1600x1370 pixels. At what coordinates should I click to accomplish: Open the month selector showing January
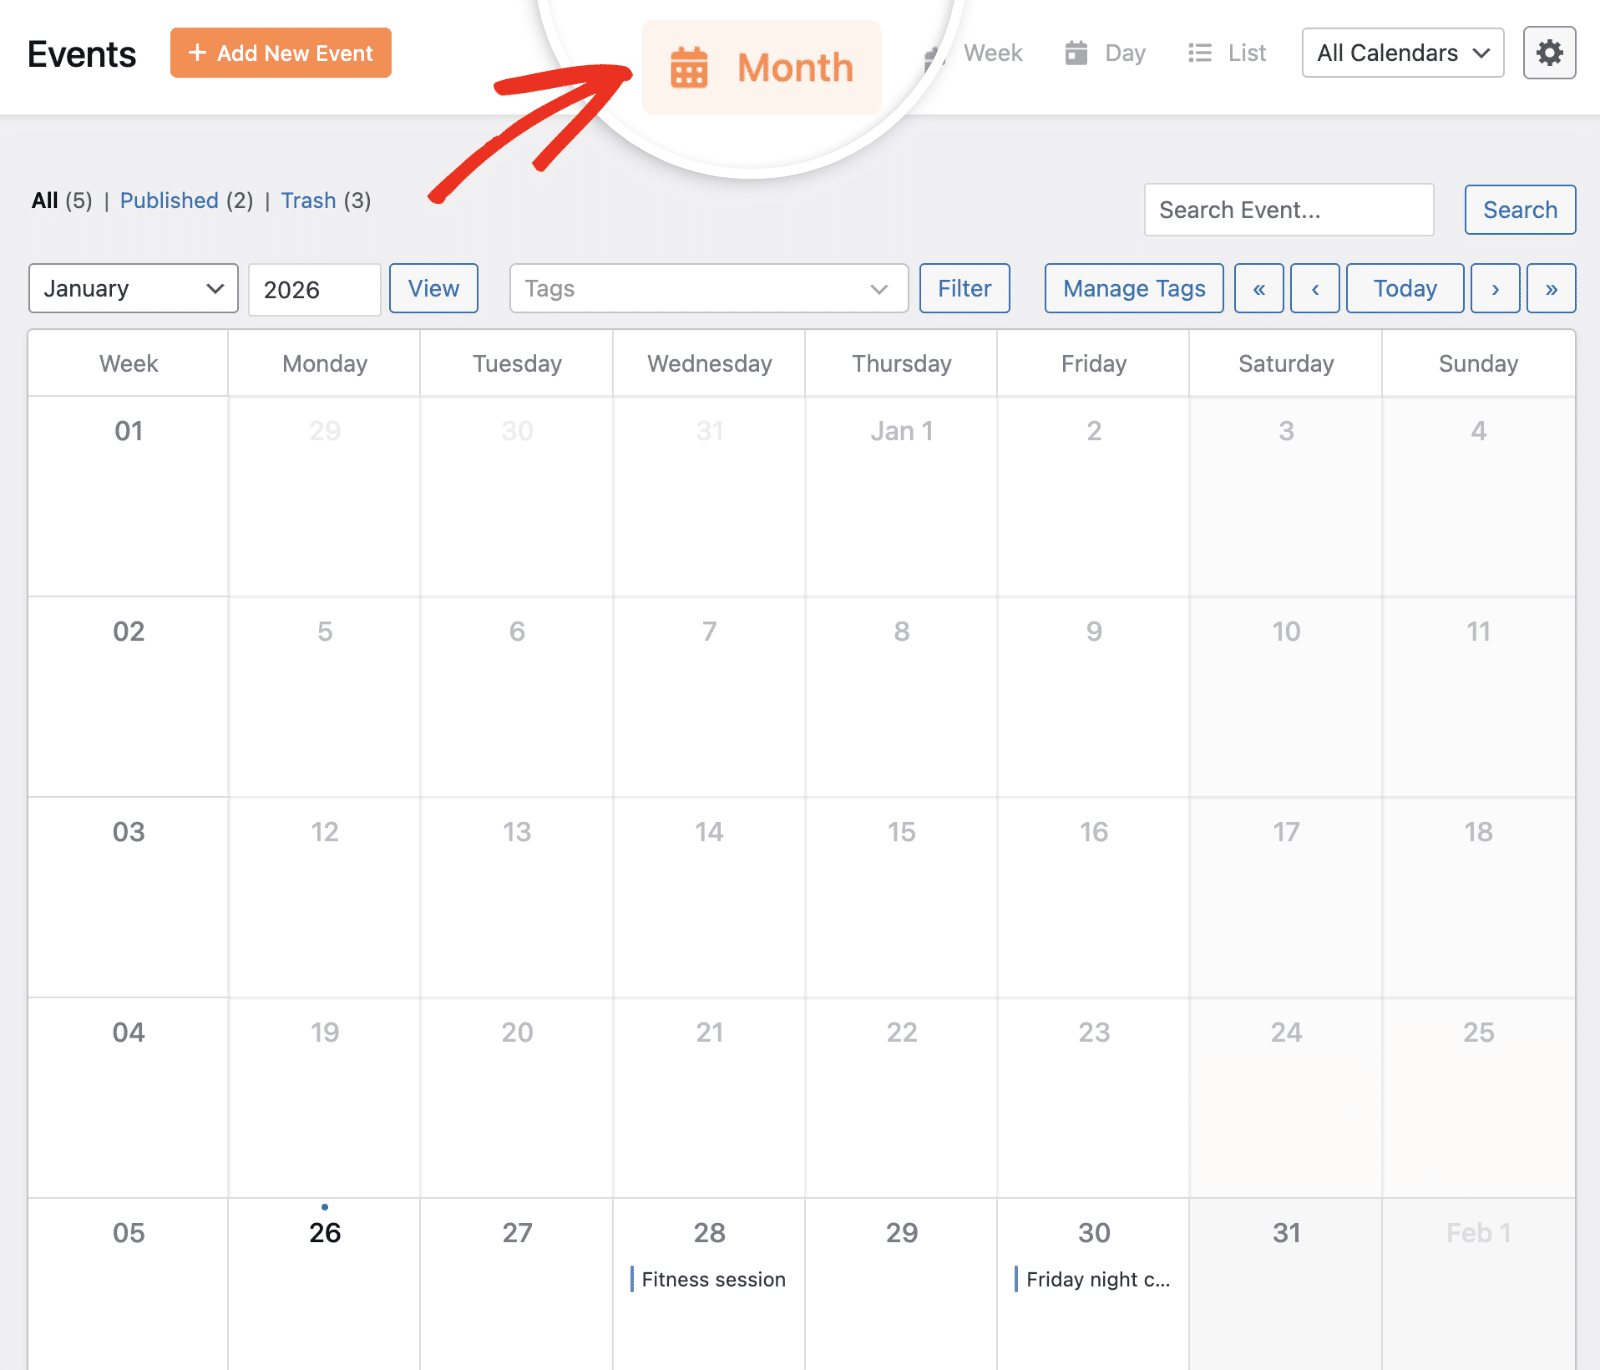(x=132, y=288)
